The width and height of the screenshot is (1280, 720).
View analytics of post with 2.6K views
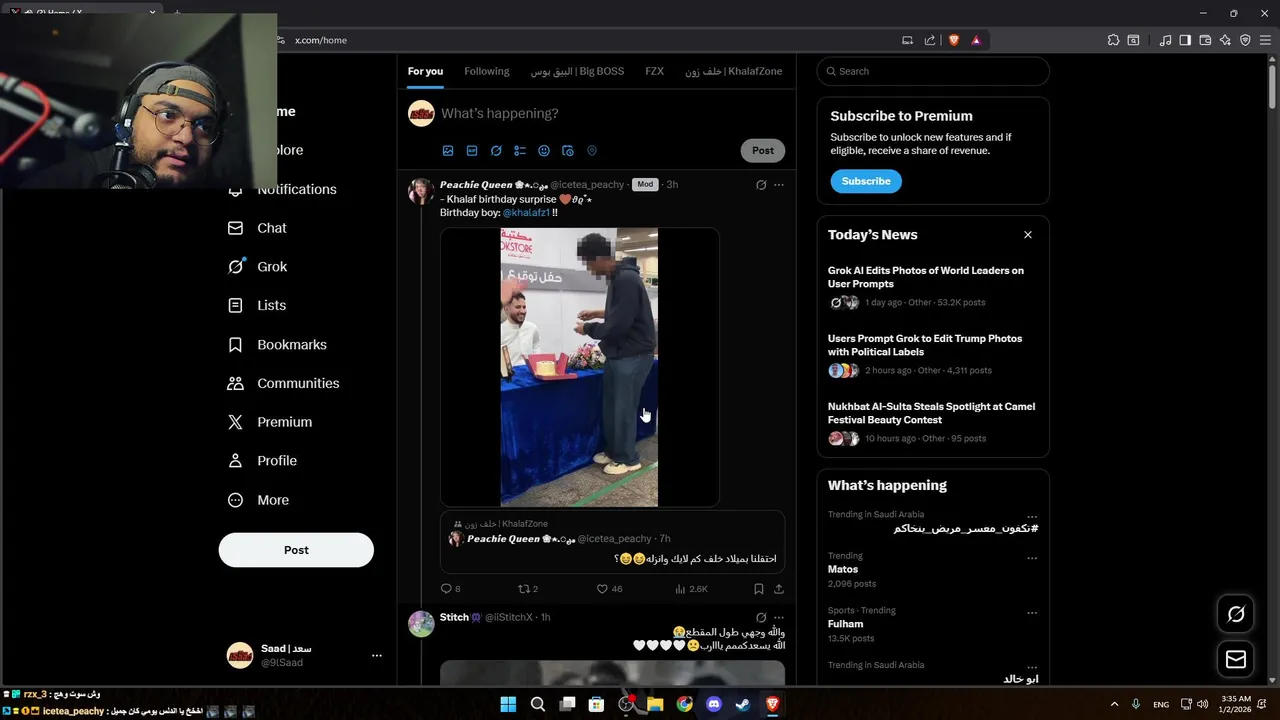point(691,589)
